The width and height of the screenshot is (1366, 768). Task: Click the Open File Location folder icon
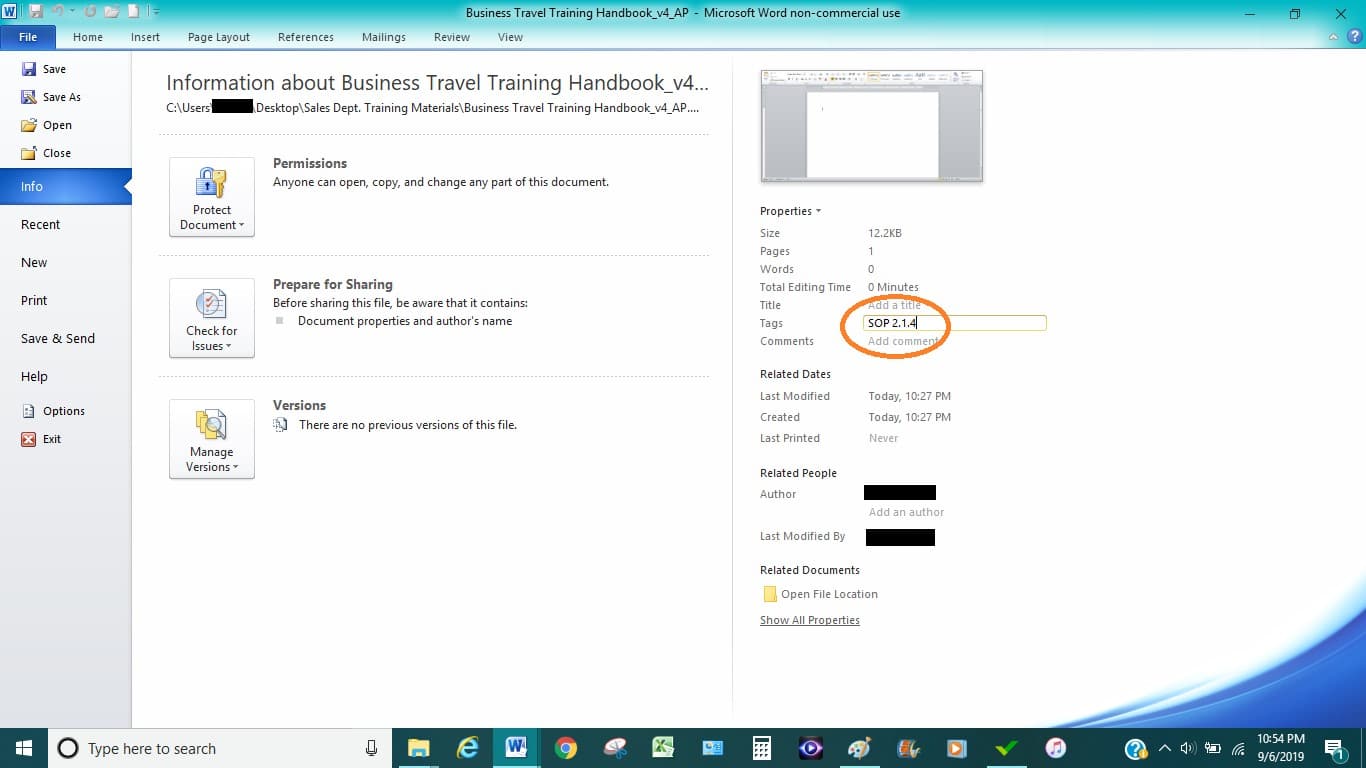(769, 593)
